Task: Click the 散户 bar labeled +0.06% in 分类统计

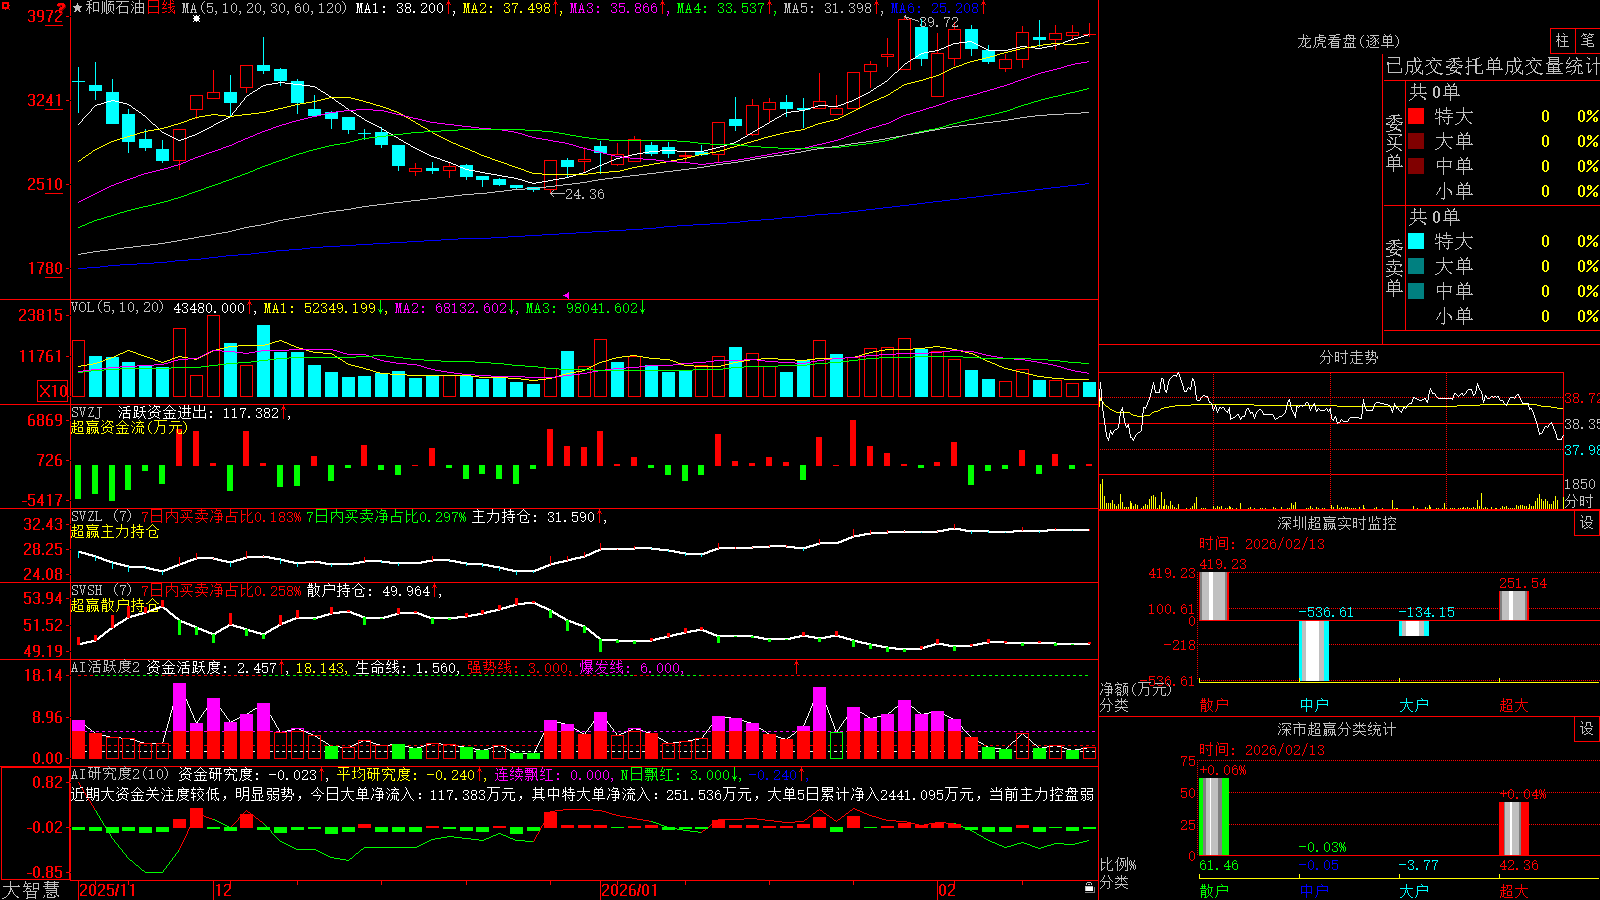Action: tap(1213, 816)
